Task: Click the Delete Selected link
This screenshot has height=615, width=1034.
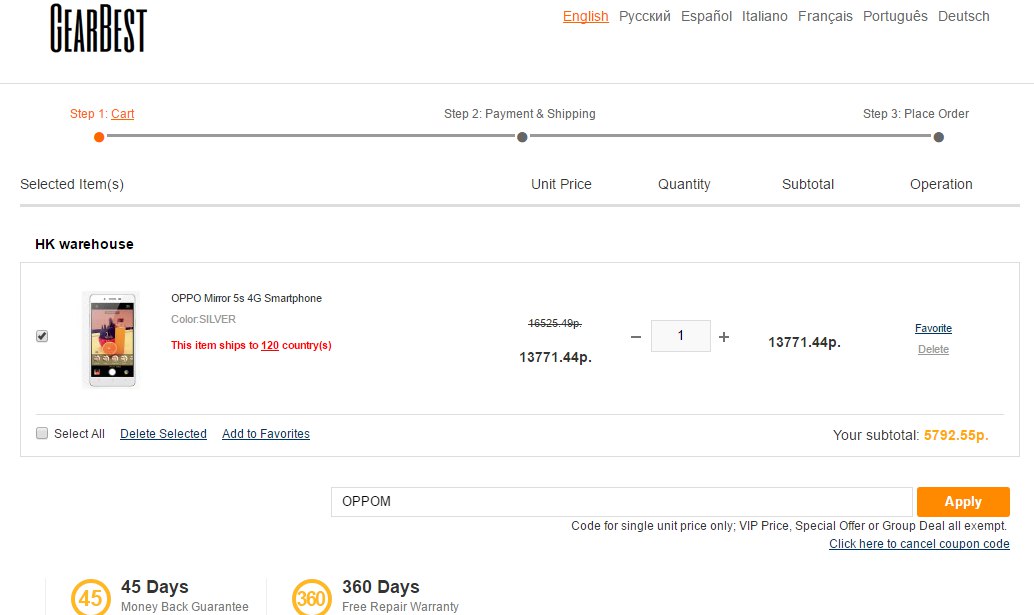Action: click(163, 434)
